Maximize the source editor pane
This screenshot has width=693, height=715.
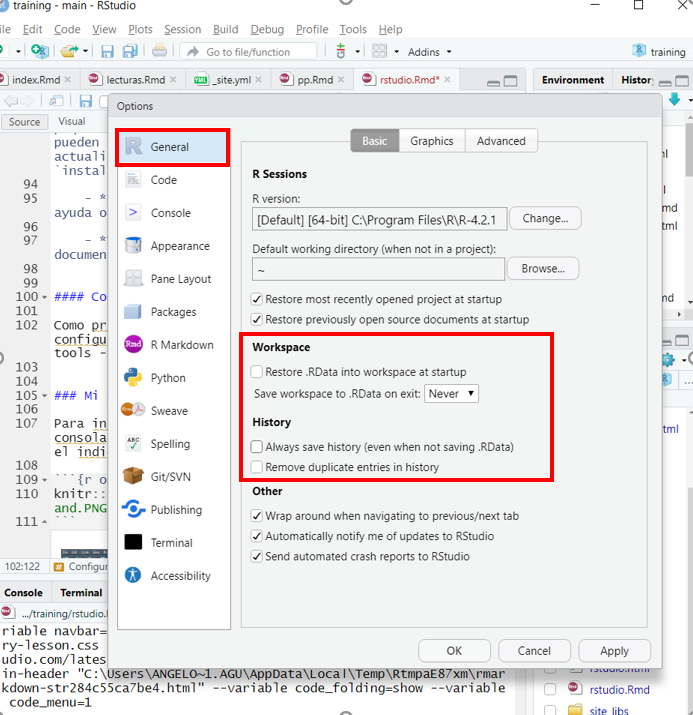pyautogui.click(x=510, y=82)
